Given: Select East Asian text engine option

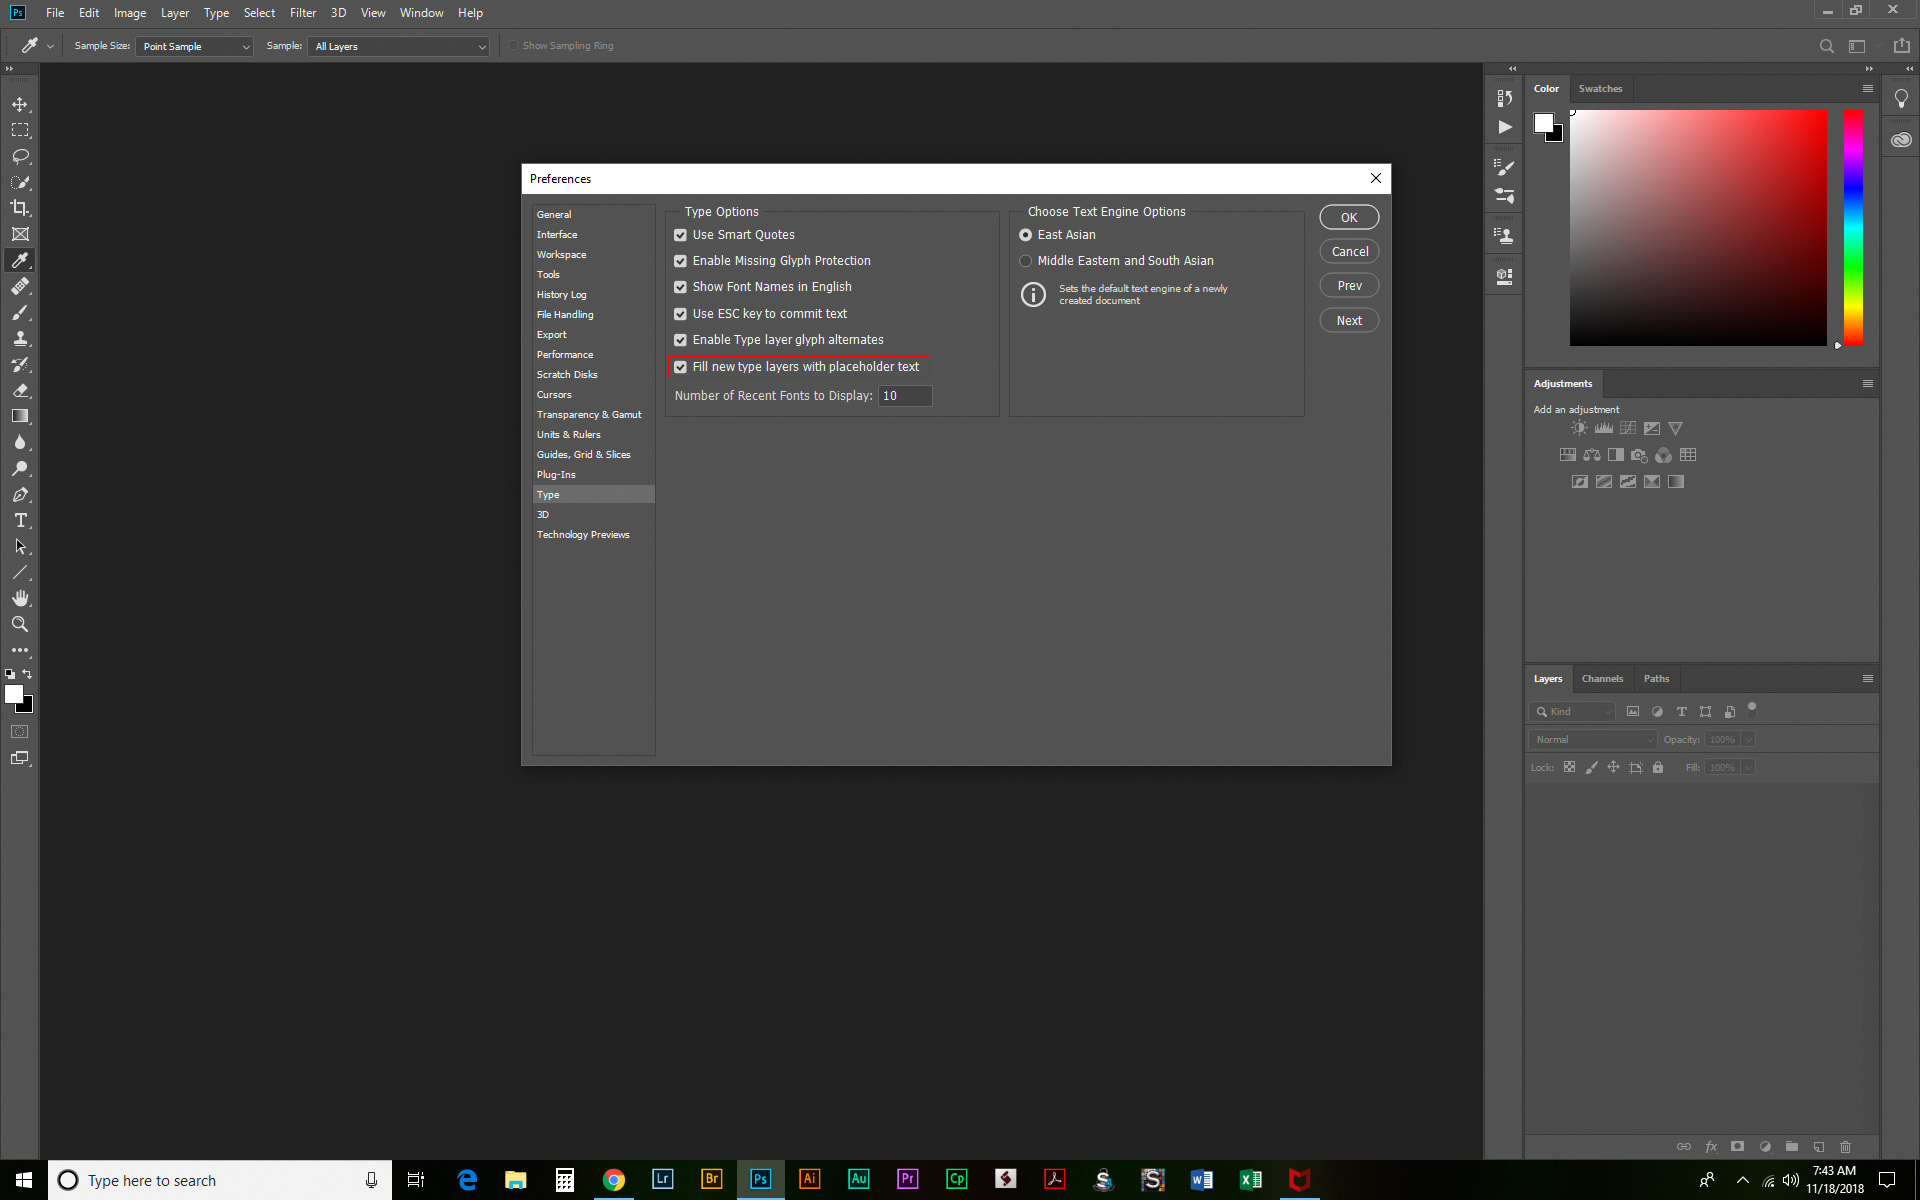Looking at the screenshot, I should 1025,235.
